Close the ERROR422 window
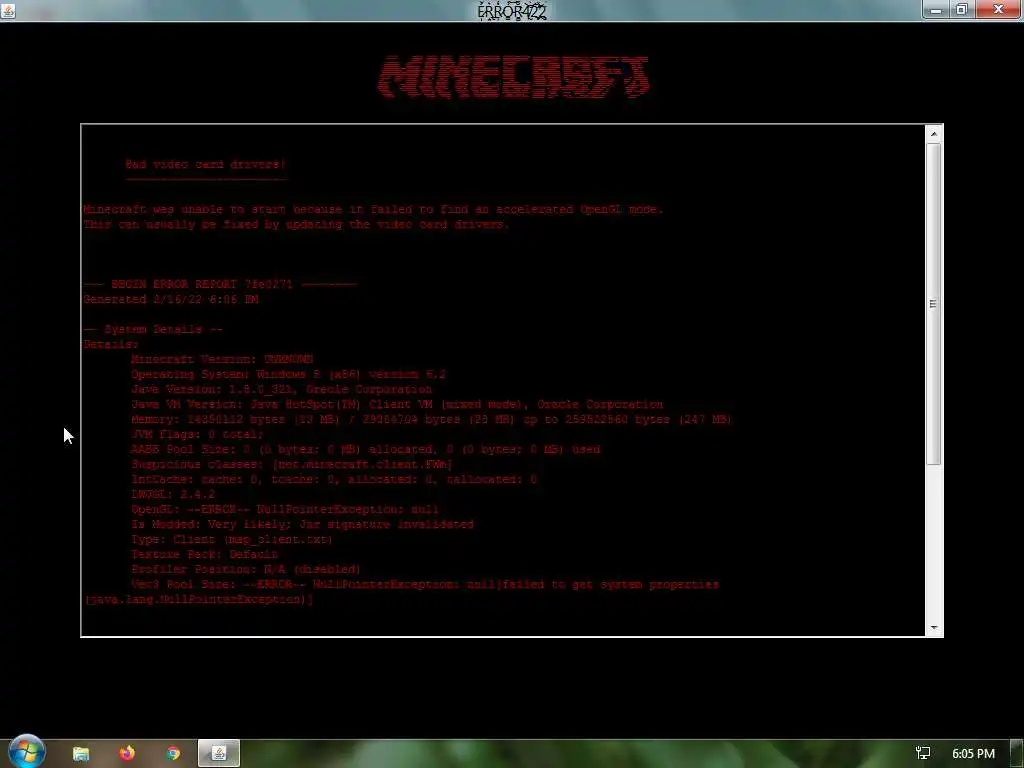1024x768 pixels. [998, 10]
